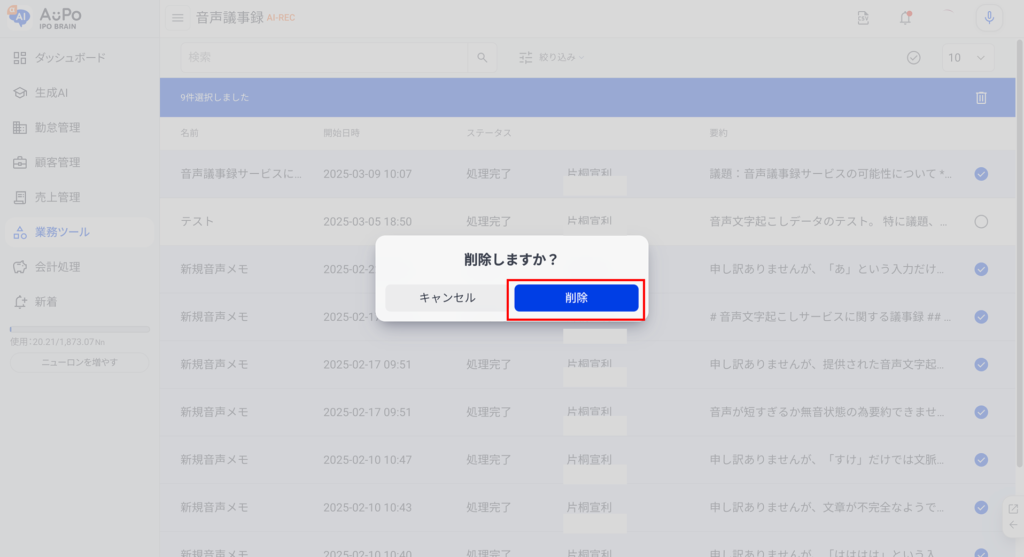The width and height of the screenshot is (1024, 557).
Task: Uncheck the 音声議事録サービスに… row checkmark
Action: 981,174
